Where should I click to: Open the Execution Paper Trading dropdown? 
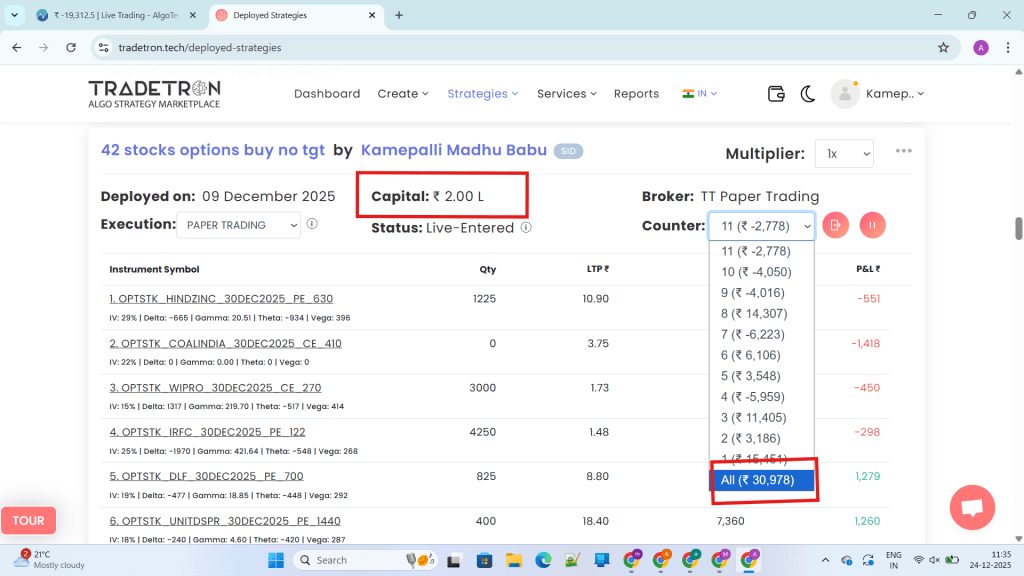238,225
